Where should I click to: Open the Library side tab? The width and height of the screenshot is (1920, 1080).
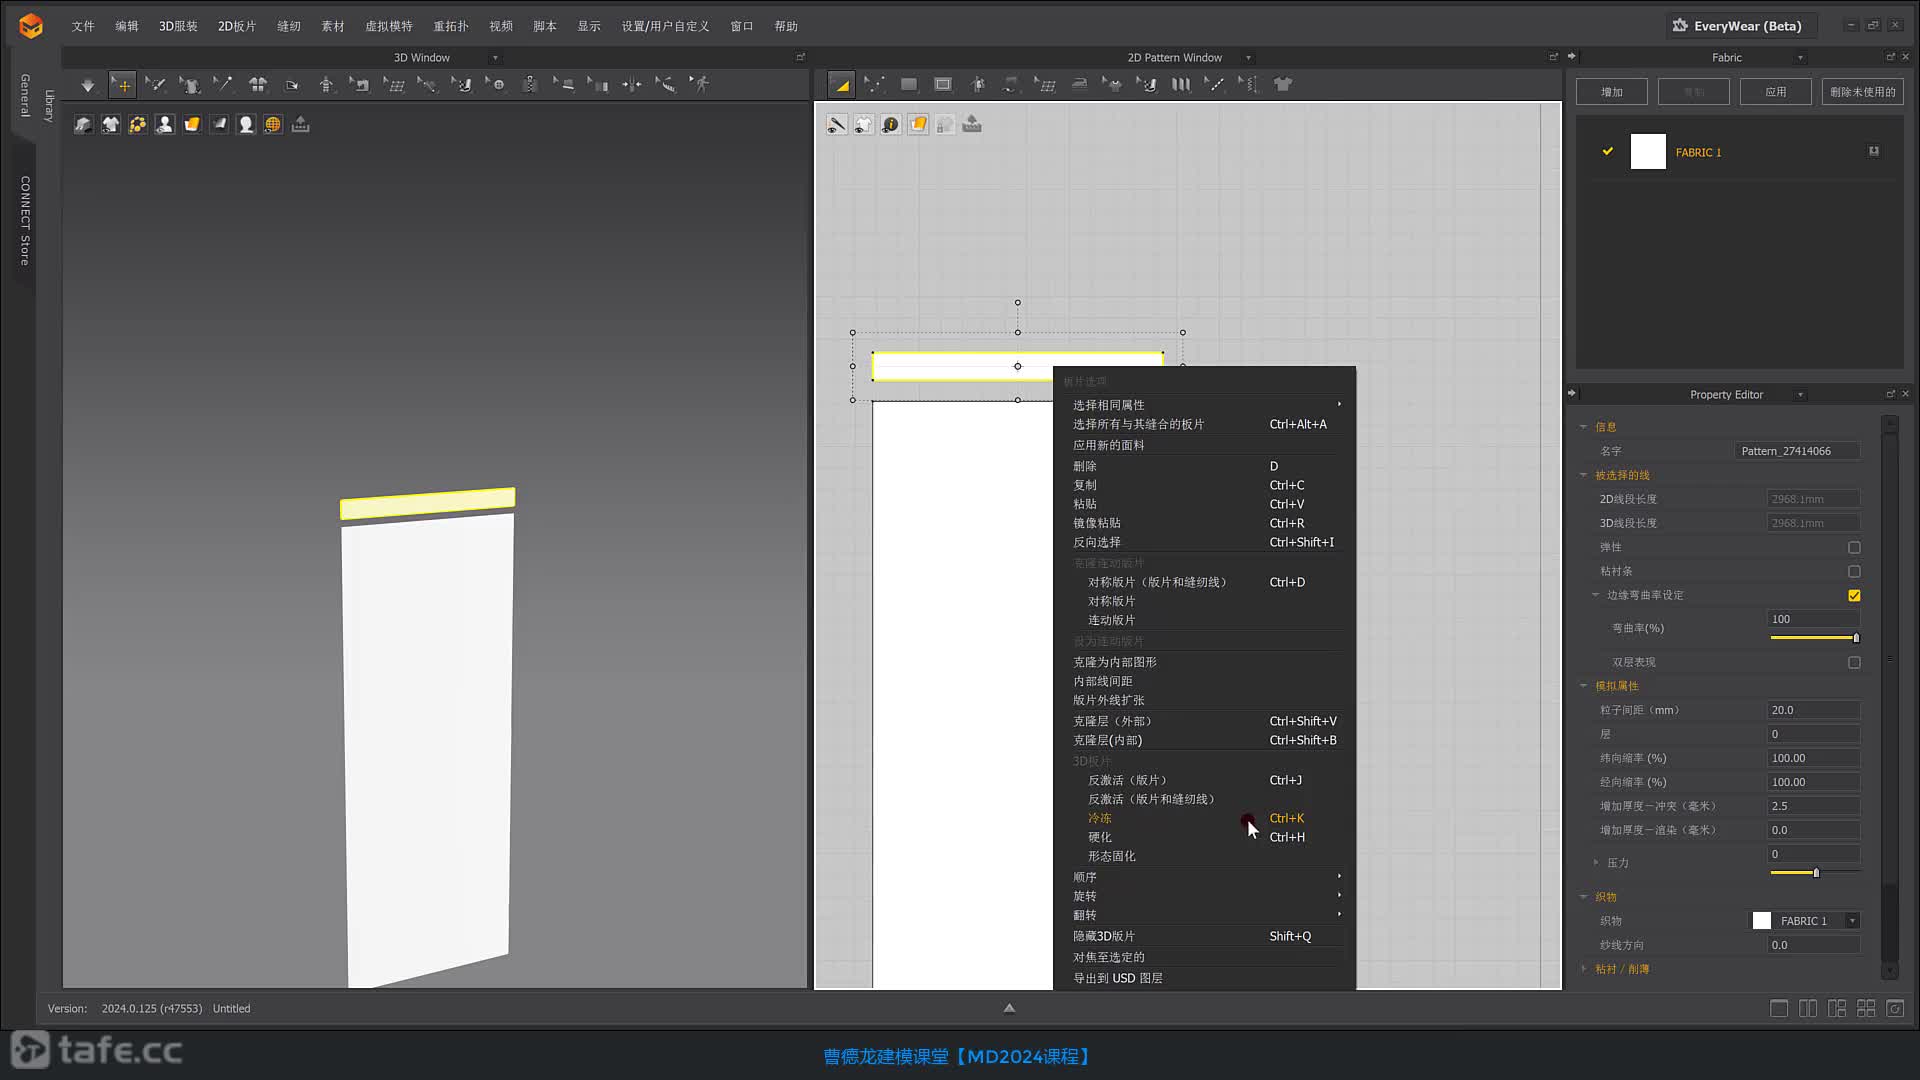(x=48, y=106)
